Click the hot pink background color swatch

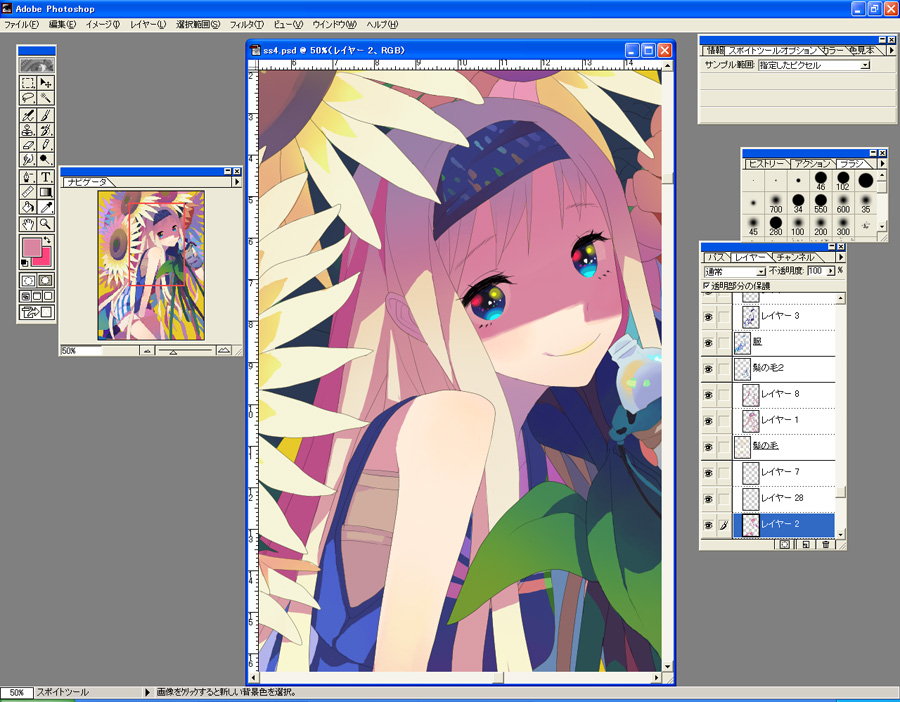(45, 258)
